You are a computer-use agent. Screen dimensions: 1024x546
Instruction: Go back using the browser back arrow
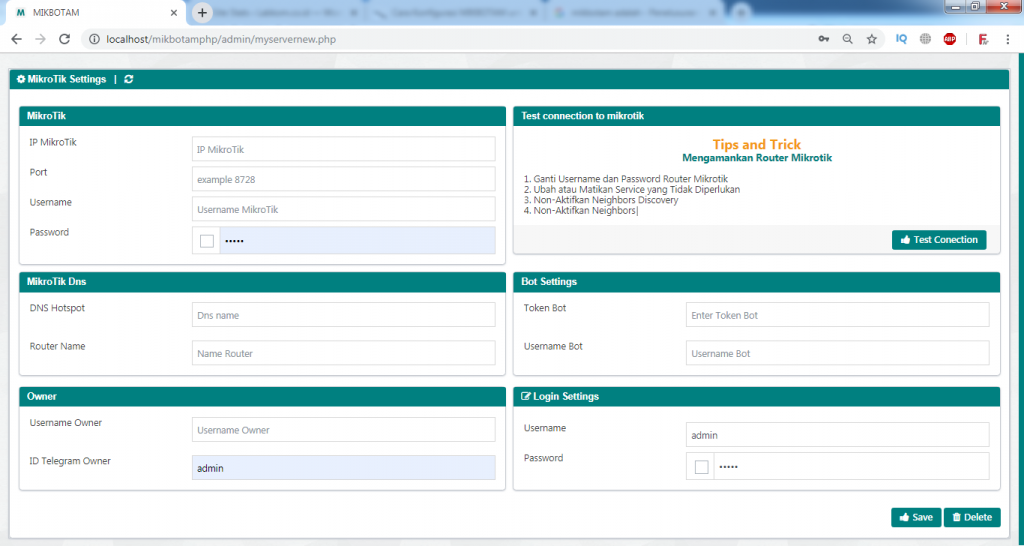pos(16,39)
